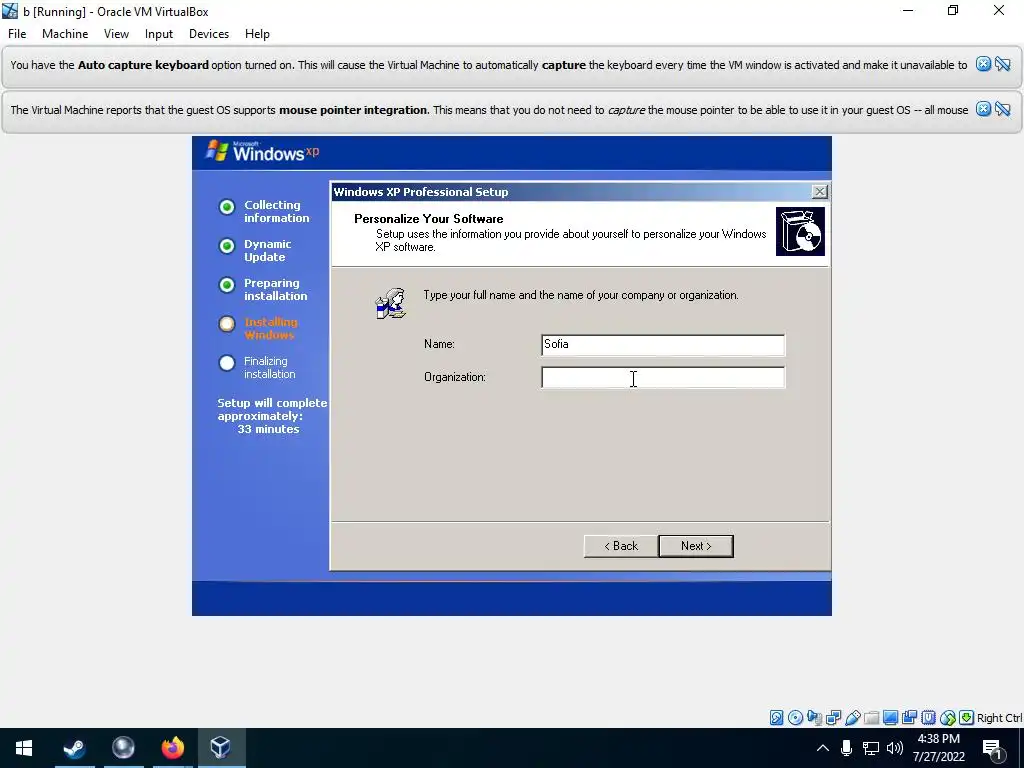Open the File menu
Screen dimensions: 1024x768
[x=17, y=34]
